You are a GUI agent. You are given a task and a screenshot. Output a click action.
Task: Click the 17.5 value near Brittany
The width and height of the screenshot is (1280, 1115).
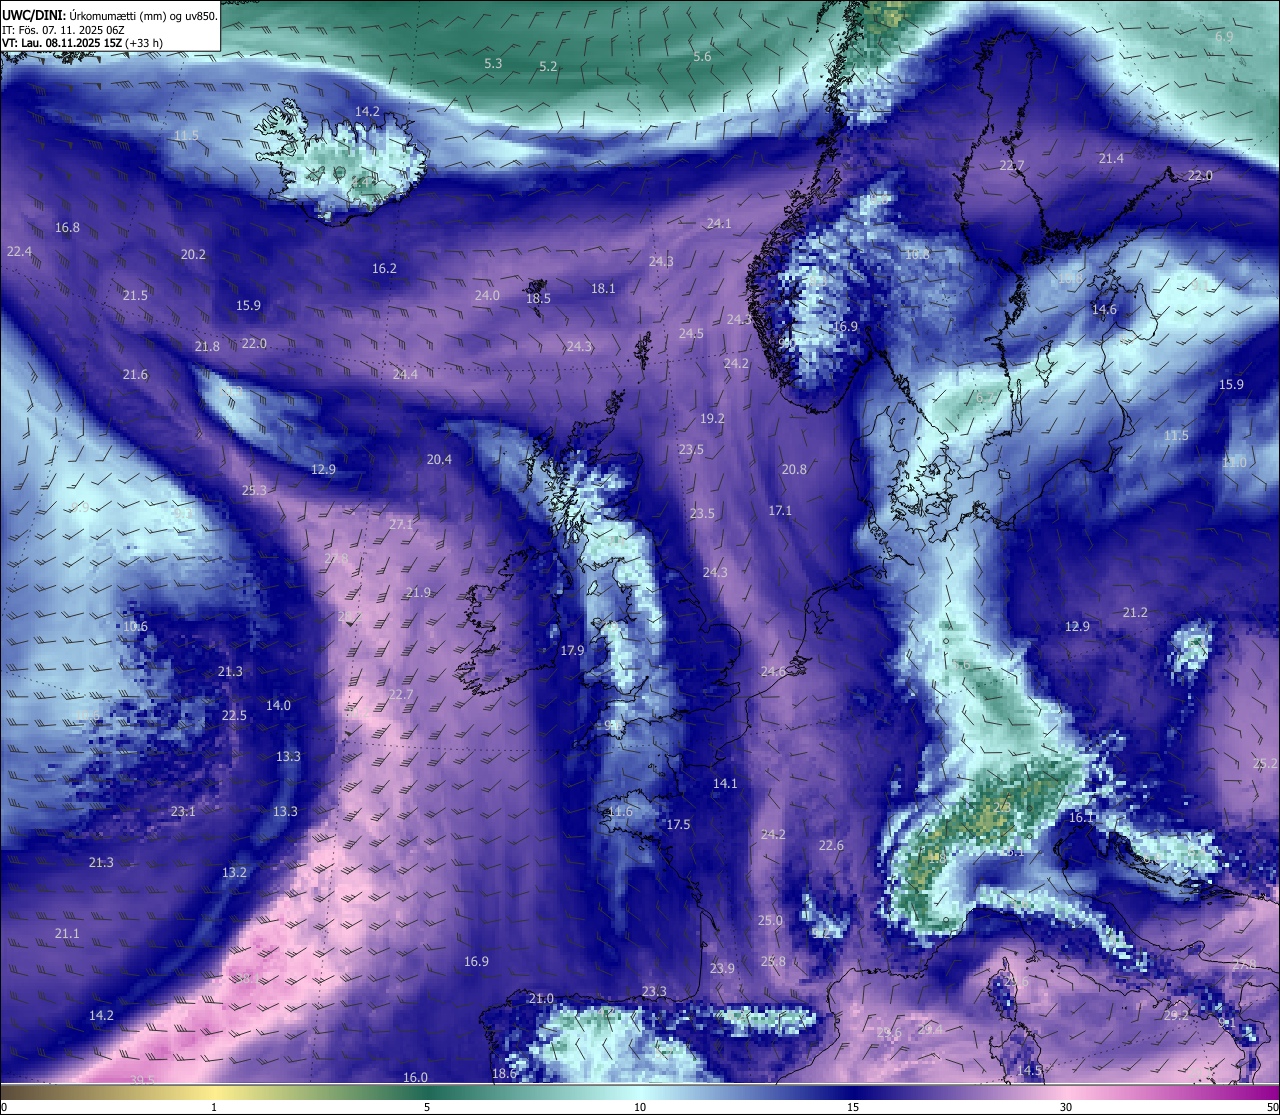(678, 825)
